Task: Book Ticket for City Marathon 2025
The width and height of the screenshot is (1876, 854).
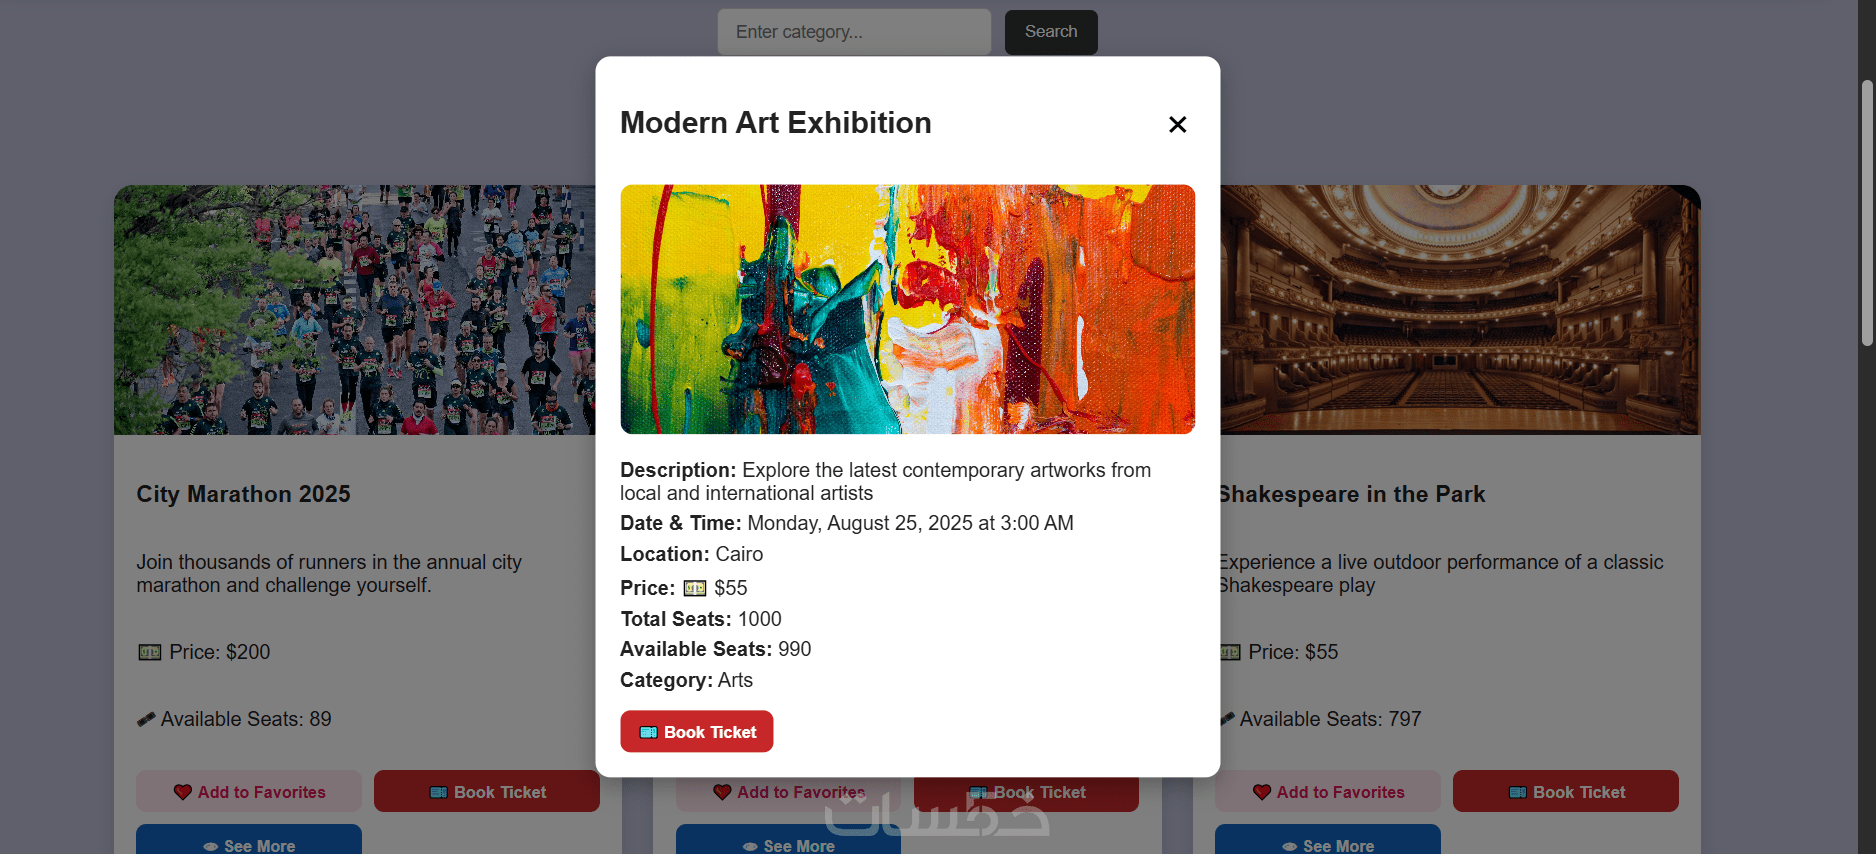Action: (x=487, y=792)
